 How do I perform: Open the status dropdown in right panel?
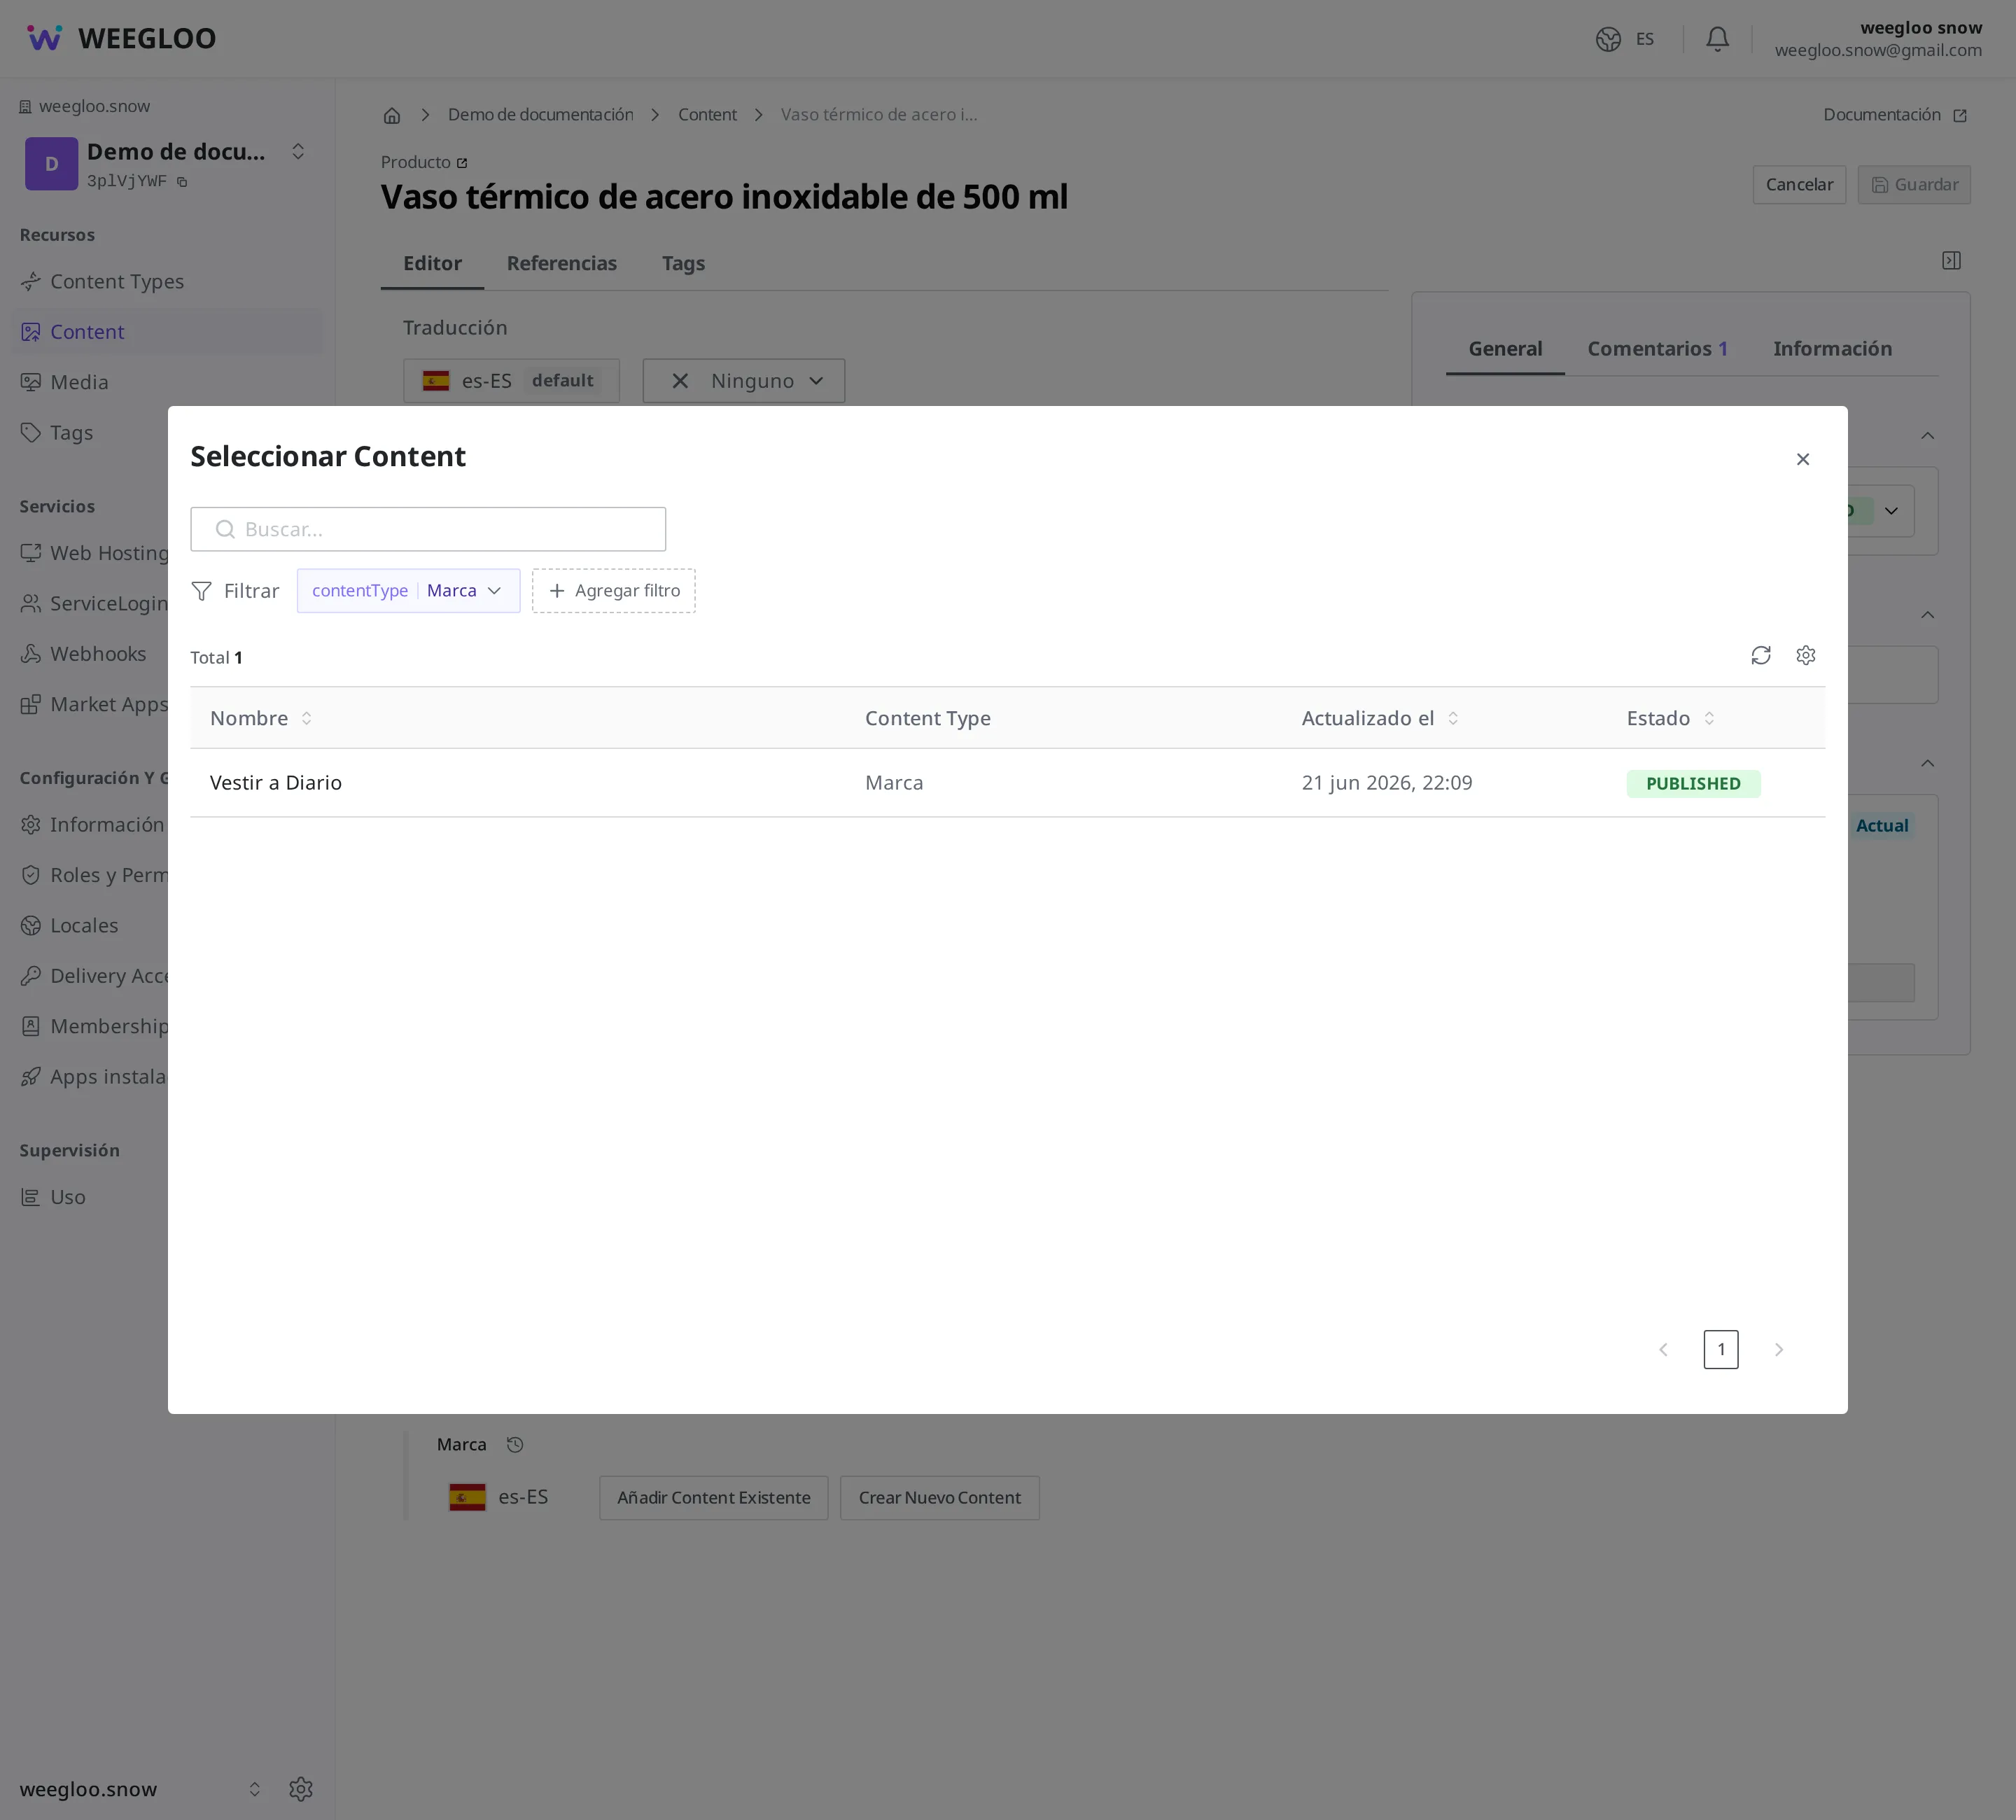[1890, 511]
